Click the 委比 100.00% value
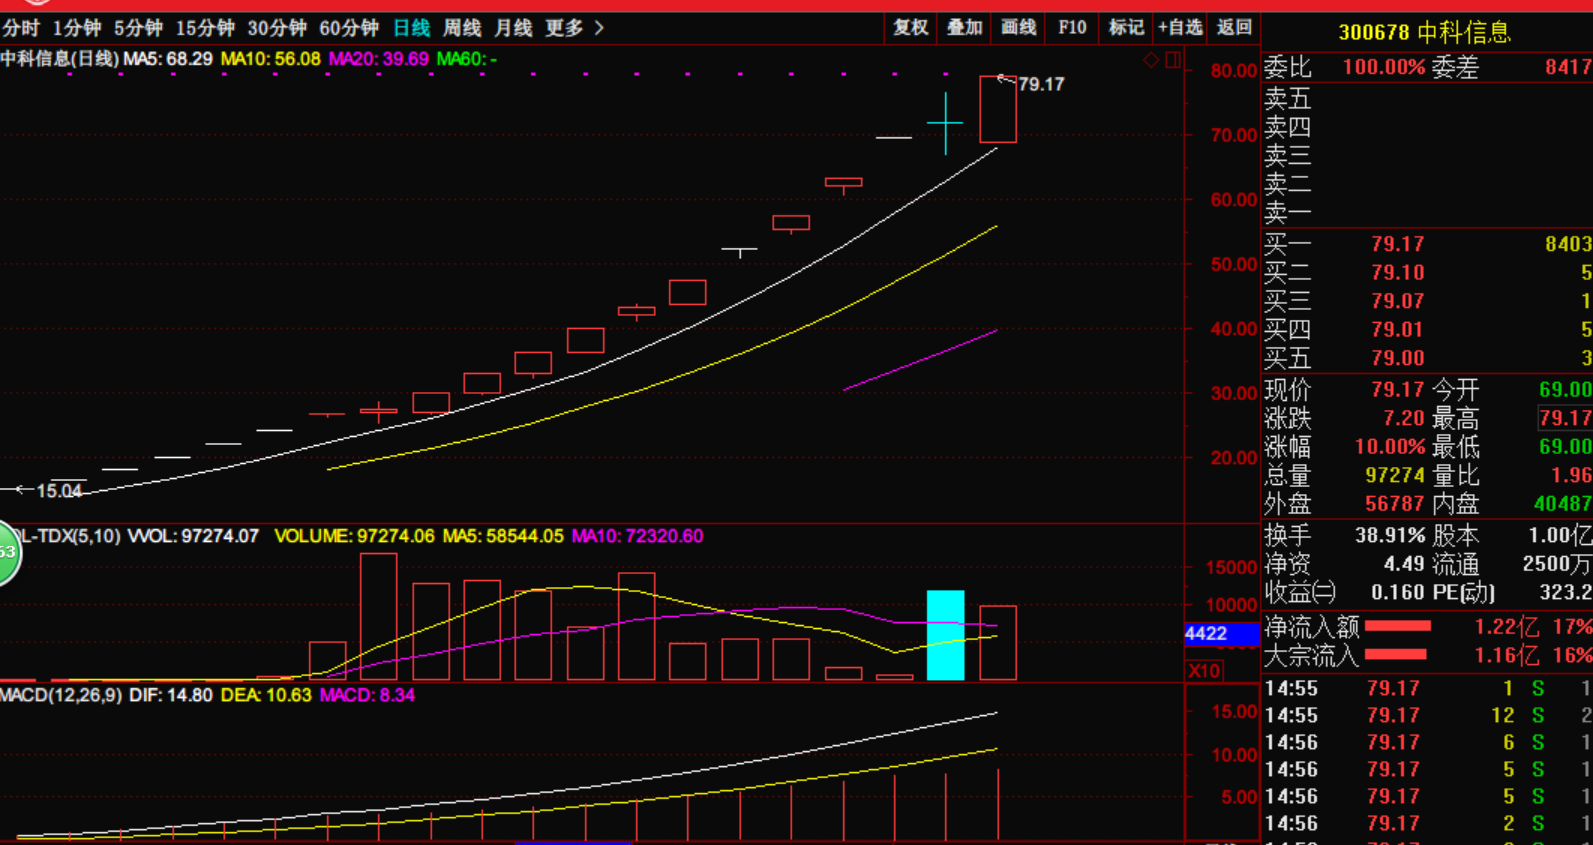Screen dimensions: 1593x845 click(1384, 67)
